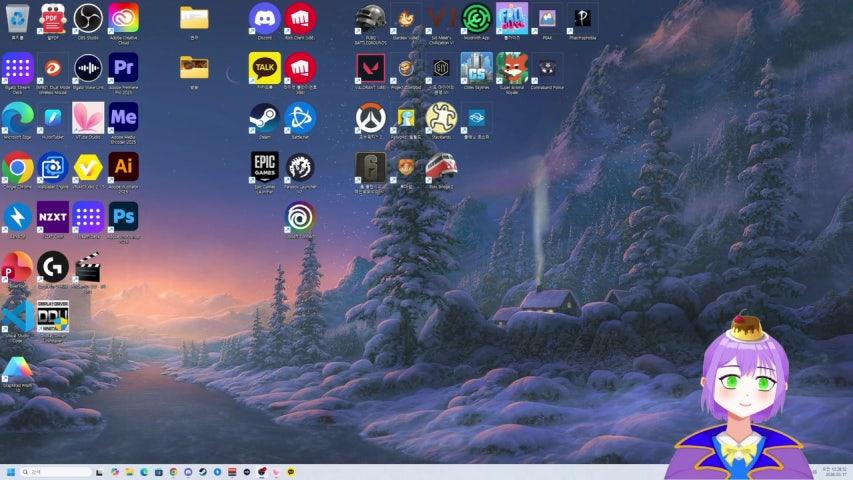
Task: Open Adobe Photoshop desktop shortcut
Action: coord(123,216)
